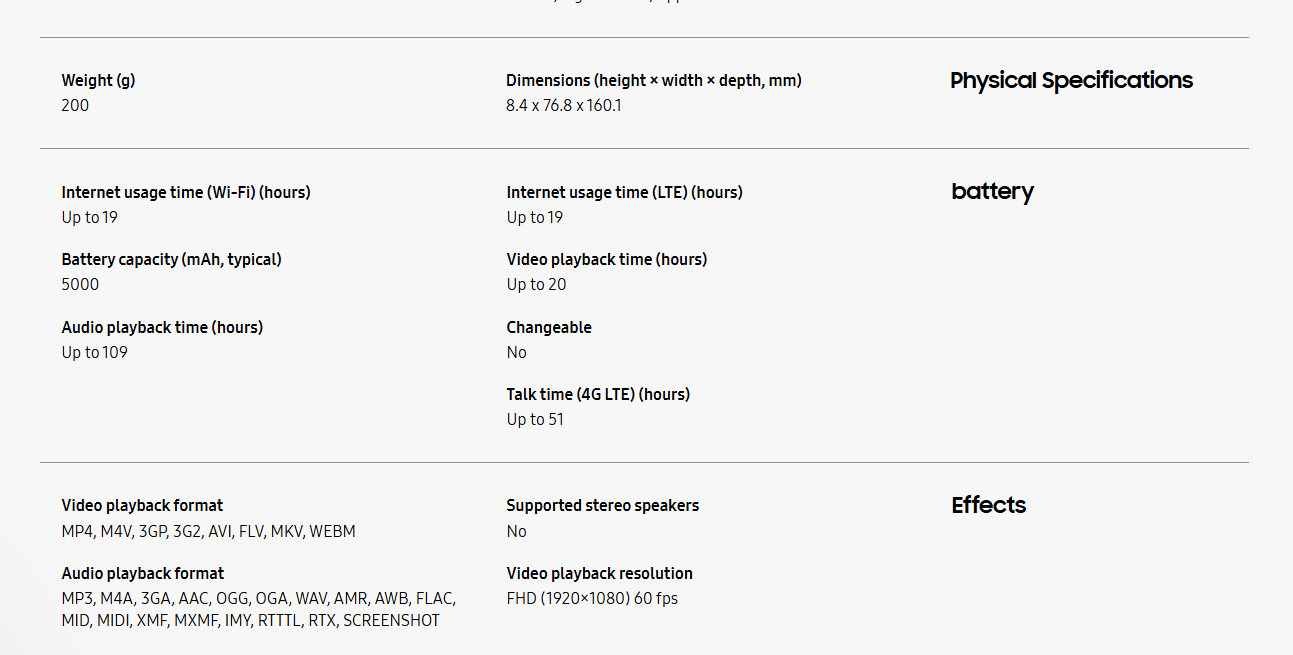Image resolution: width=1293 pixels, height=655 pixels.
Task: Click the Changeable label
Action: (x=549, y=327)
